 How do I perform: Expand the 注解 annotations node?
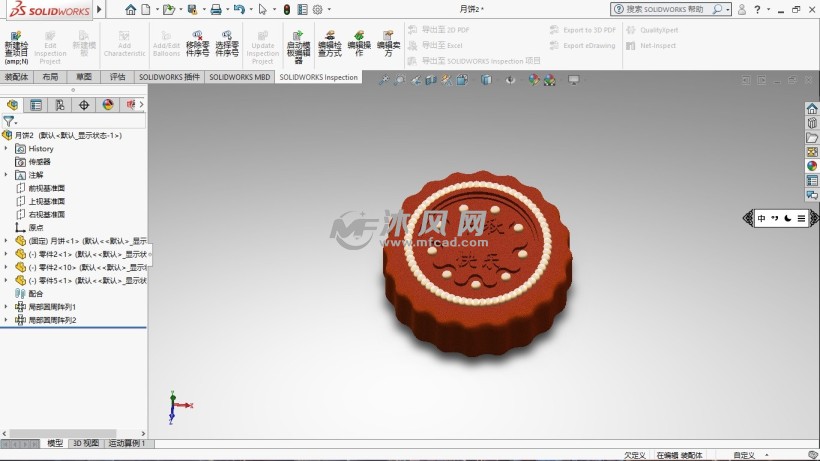click(6, 175)
